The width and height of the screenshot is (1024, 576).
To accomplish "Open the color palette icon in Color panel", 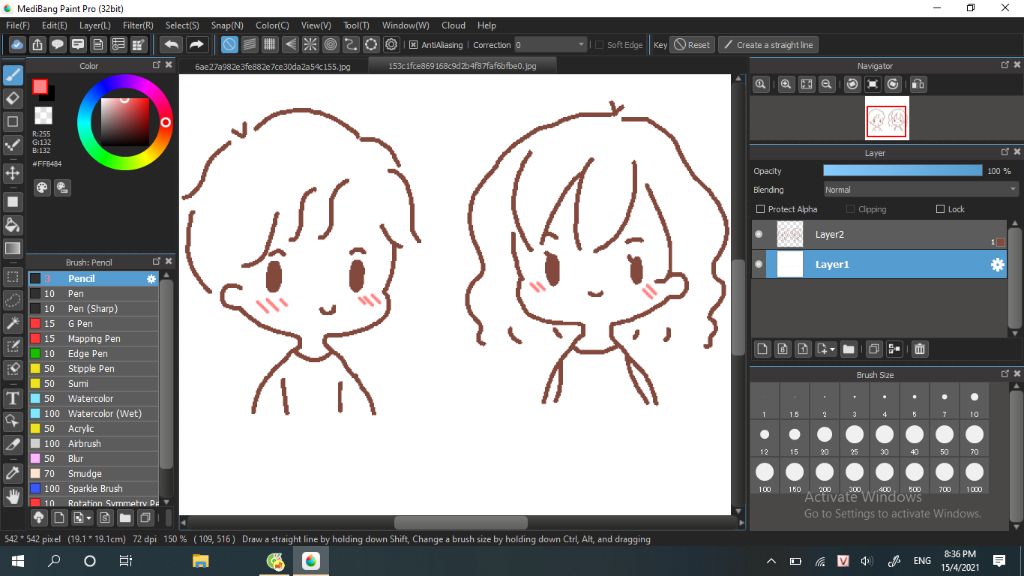I will pyautogui.click(x=42, y=188).
